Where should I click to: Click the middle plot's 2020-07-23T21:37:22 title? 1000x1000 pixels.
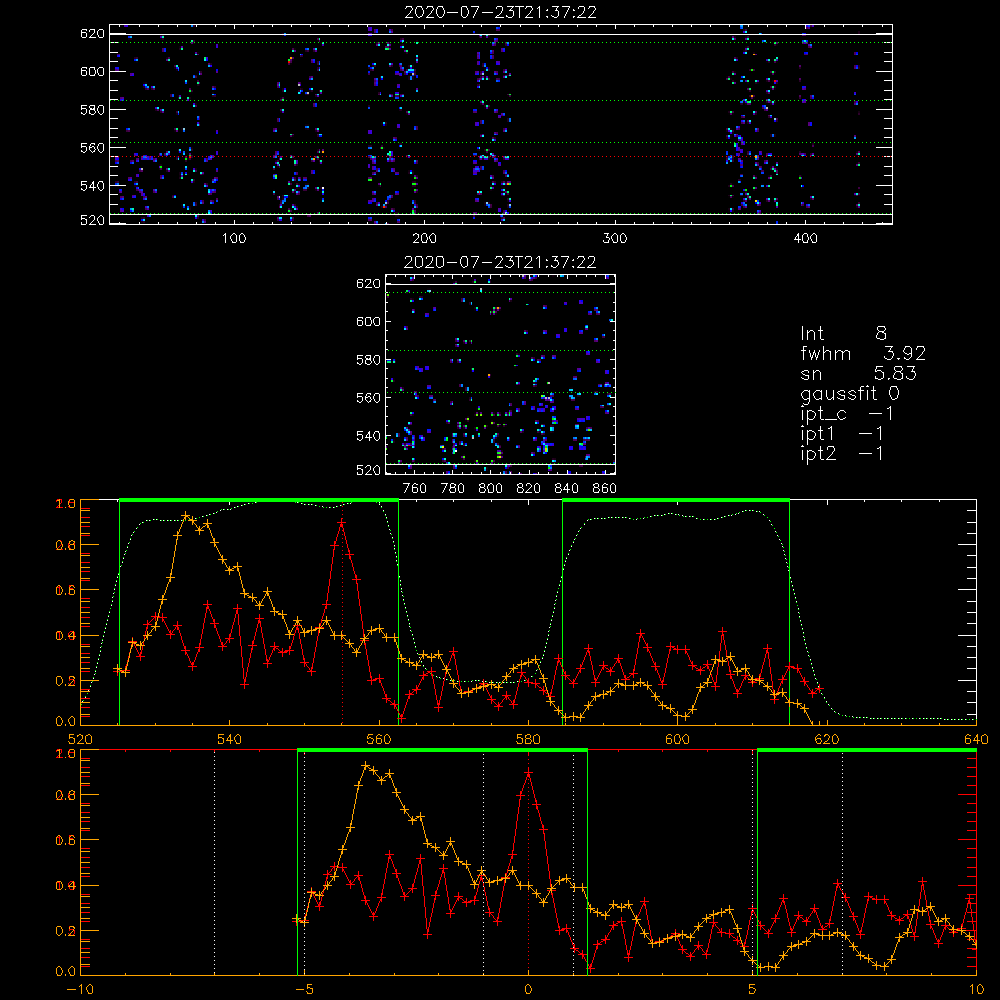click(500, 262)
